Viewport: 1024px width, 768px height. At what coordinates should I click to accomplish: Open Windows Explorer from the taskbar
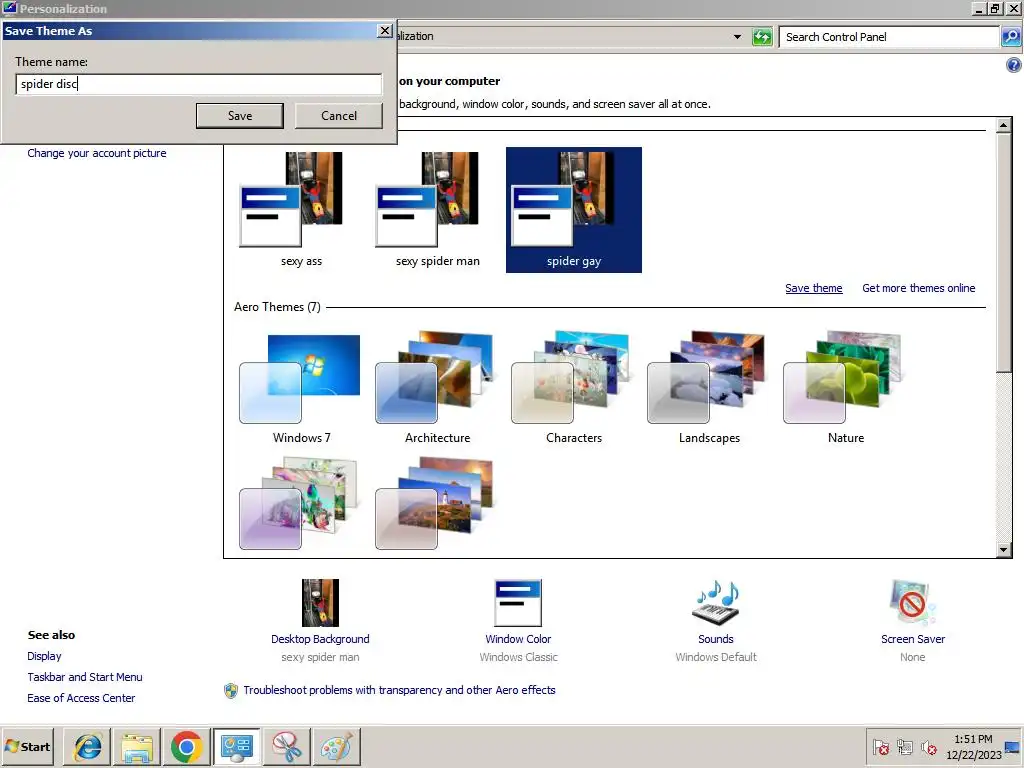pos(137,747)
